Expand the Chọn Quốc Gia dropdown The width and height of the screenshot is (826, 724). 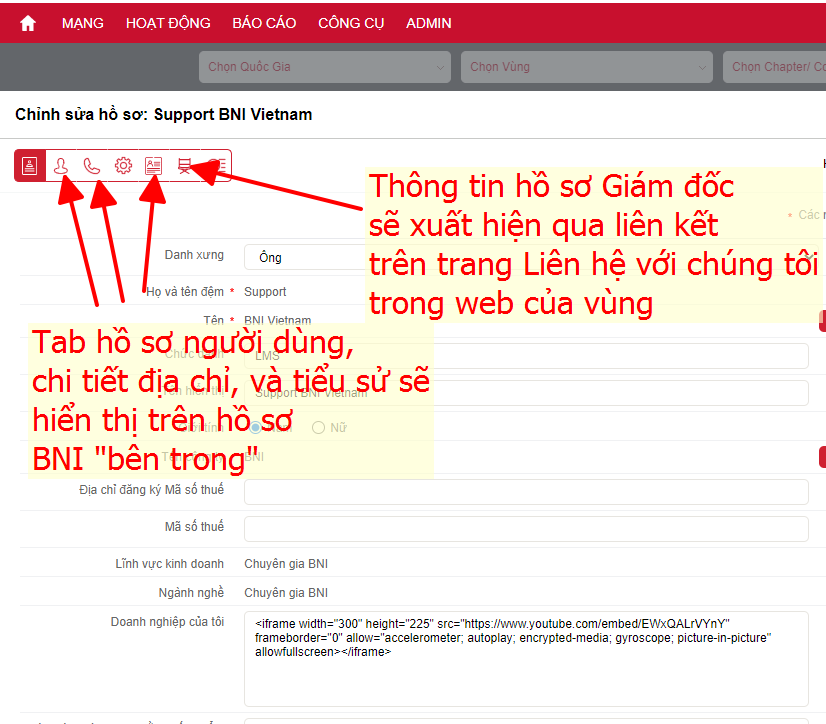[324, 67]
